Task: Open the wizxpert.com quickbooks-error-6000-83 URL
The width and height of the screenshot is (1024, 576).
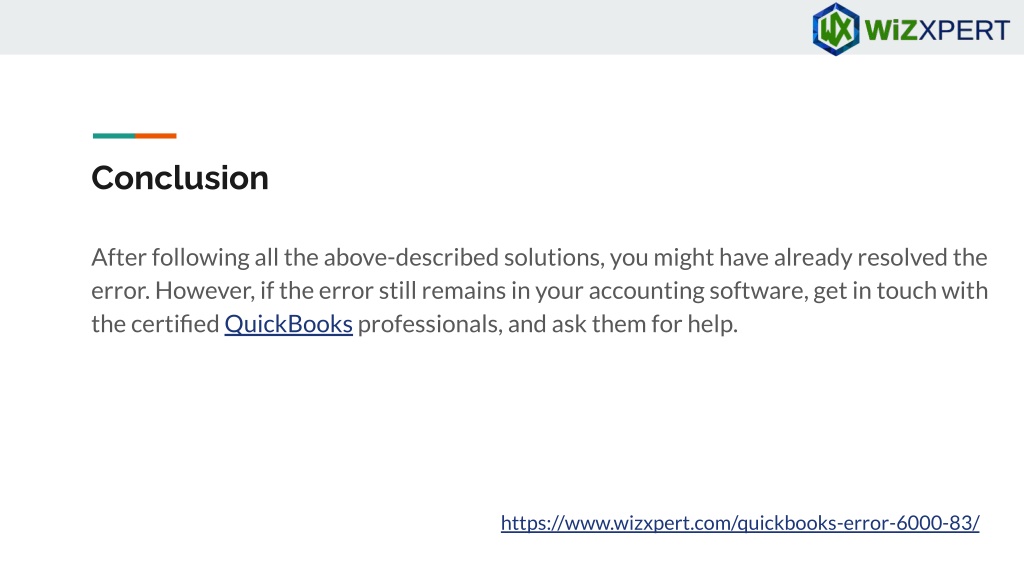Action: [x=740, y=522]
